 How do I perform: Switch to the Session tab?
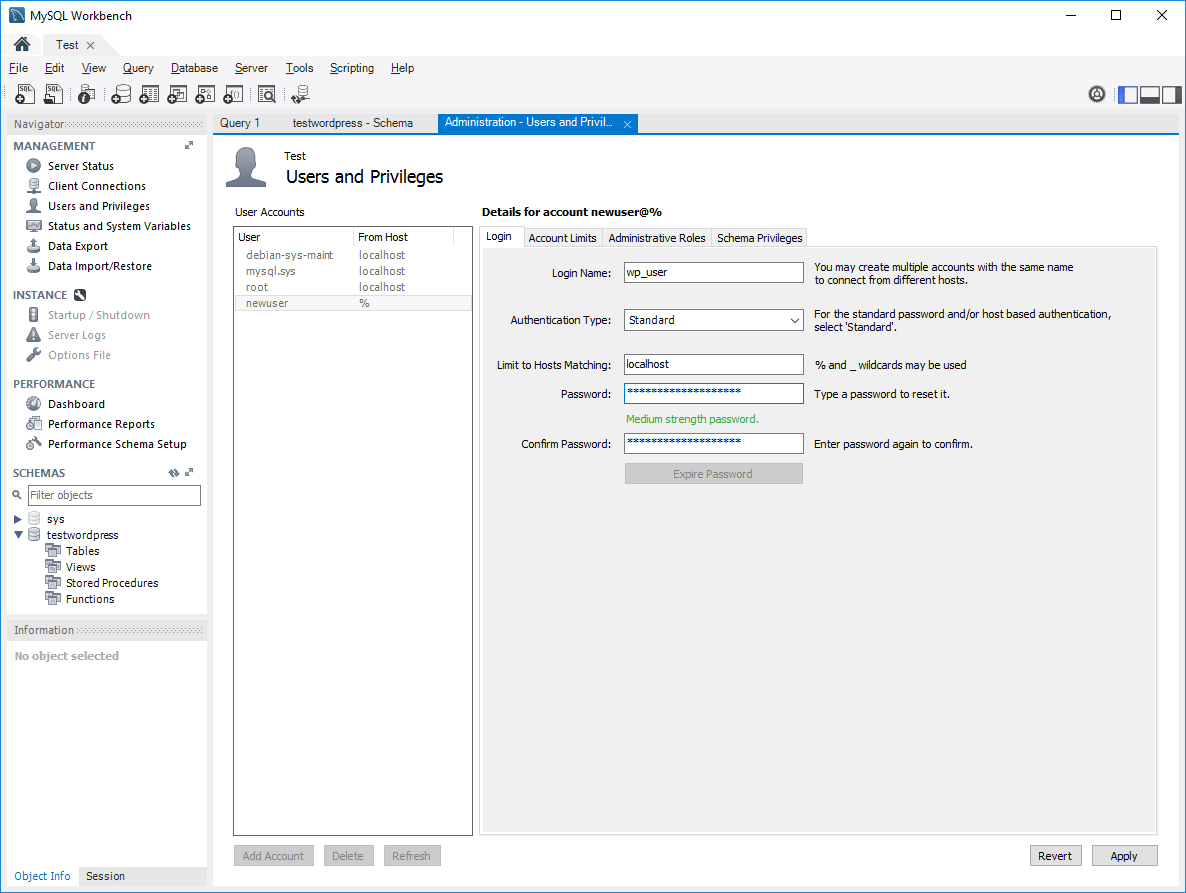[x=105, y=876]
